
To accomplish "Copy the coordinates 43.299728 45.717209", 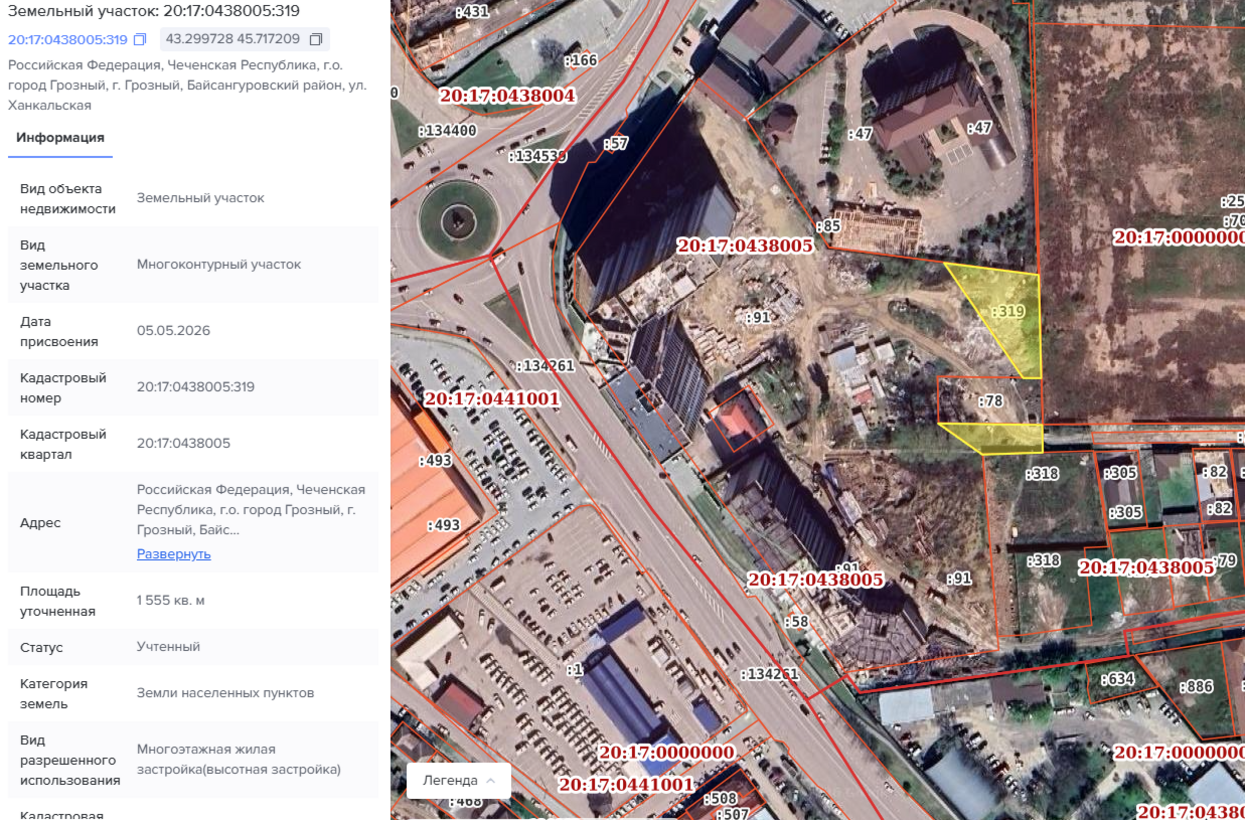I will point(316,40).
